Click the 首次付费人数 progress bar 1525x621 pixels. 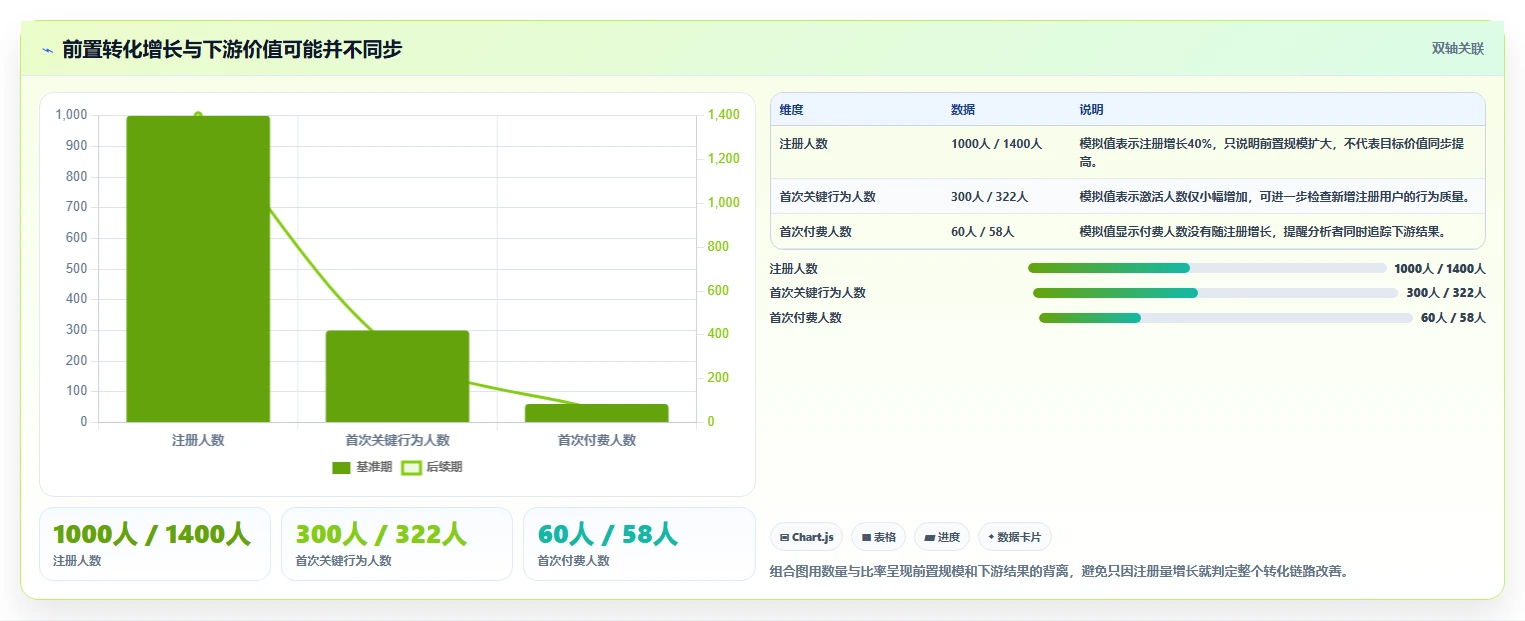[1226, 318]
